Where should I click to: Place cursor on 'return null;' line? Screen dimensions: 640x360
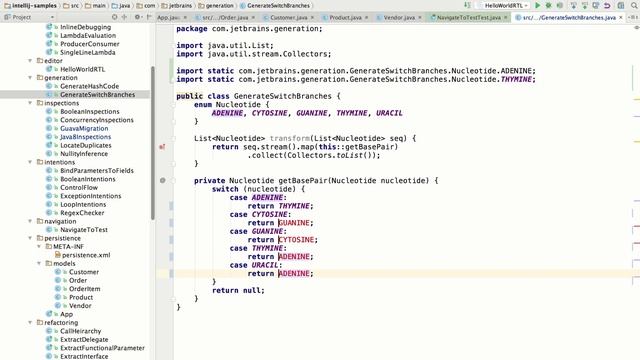tap(238, 290)
